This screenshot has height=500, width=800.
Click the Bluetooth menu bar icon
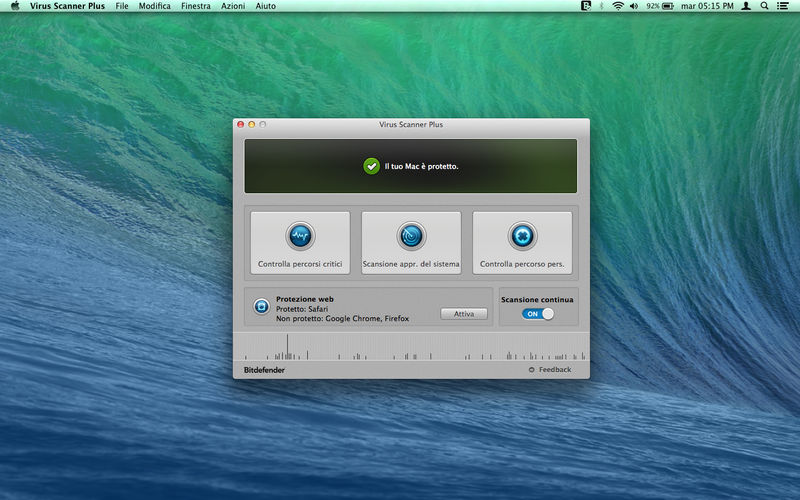(601, 6)
